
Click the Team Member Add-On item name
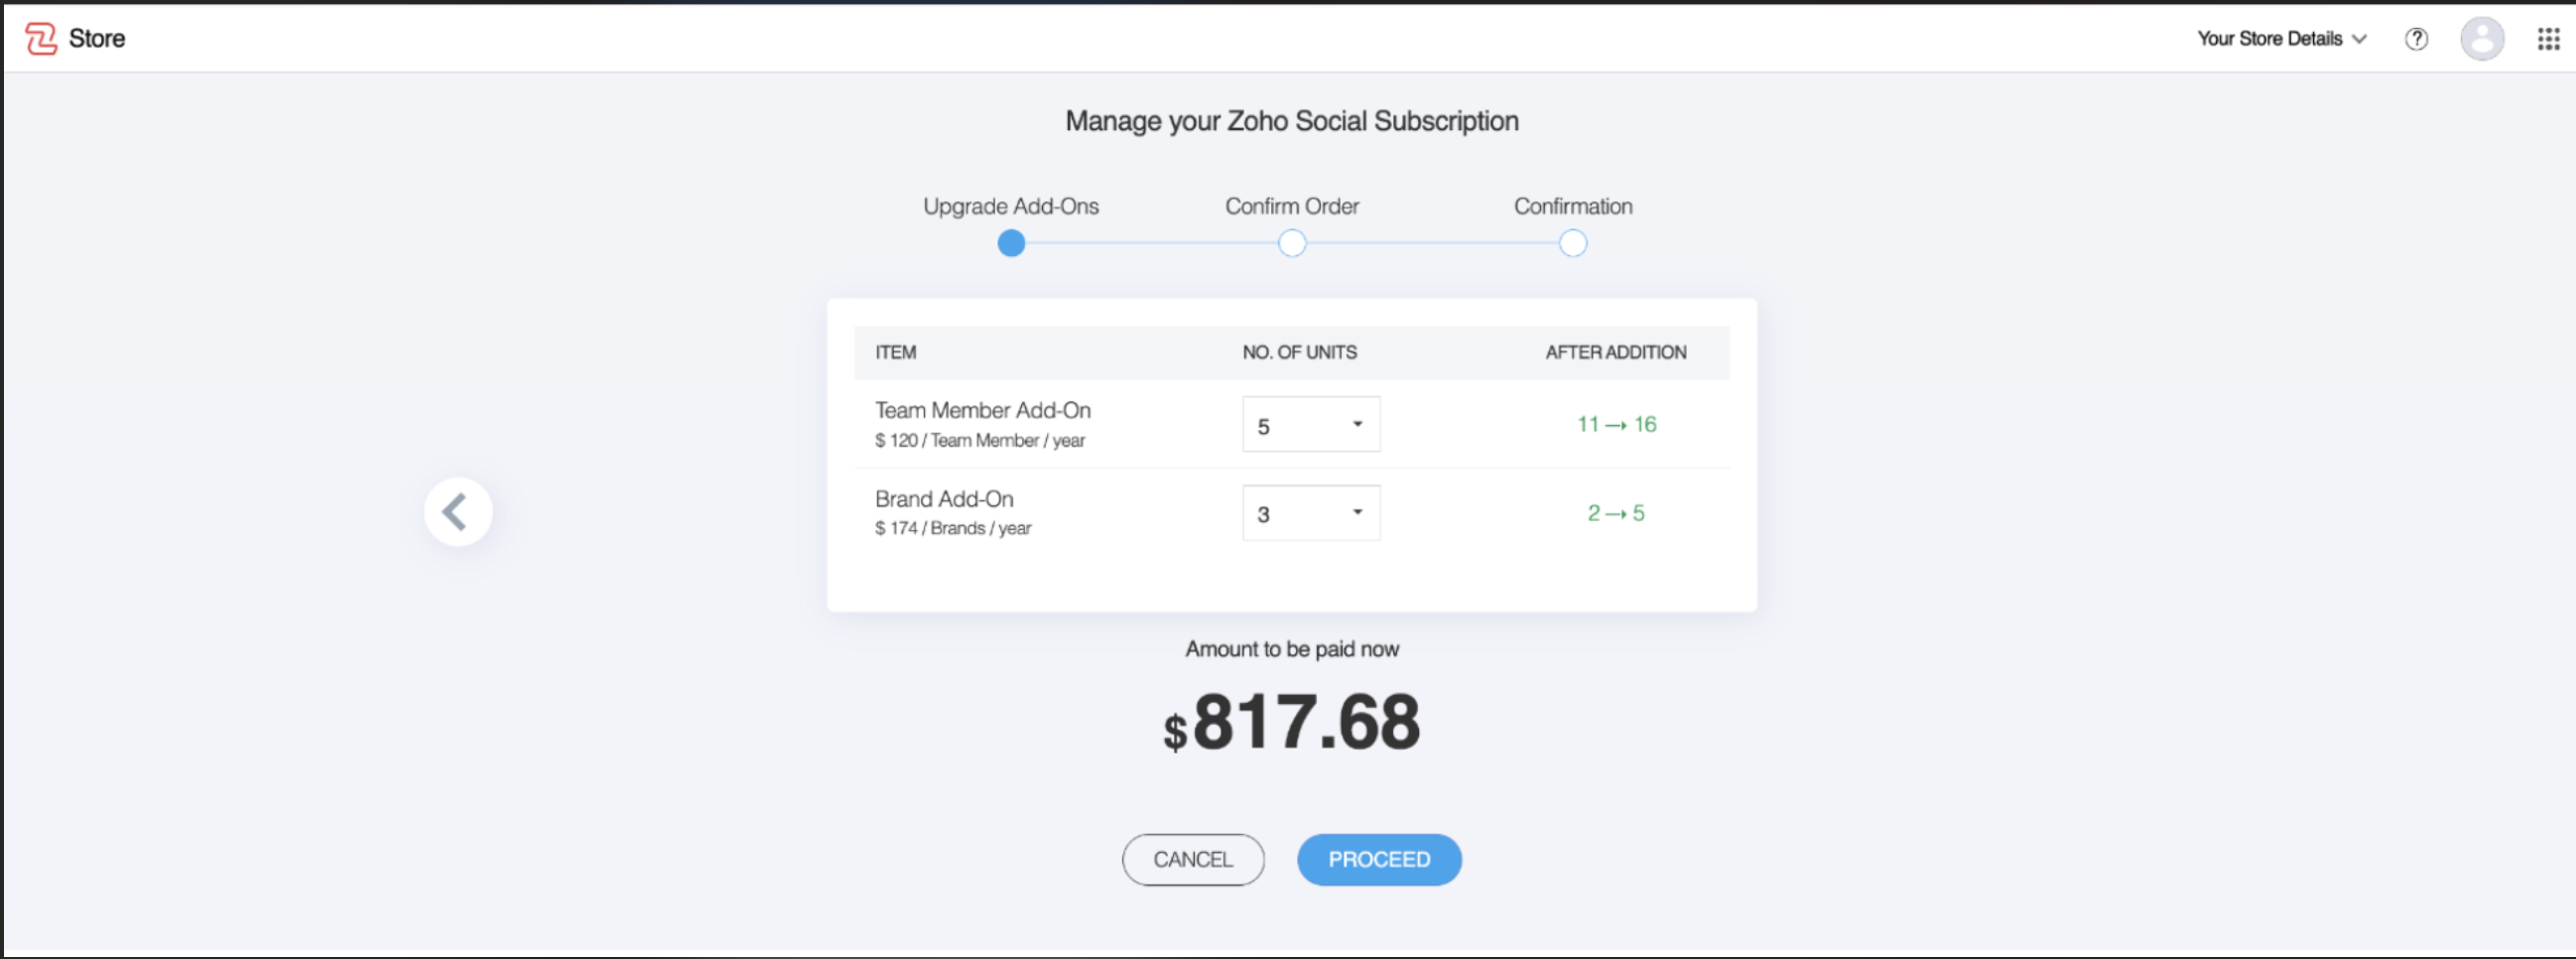(x=982, y=410)
